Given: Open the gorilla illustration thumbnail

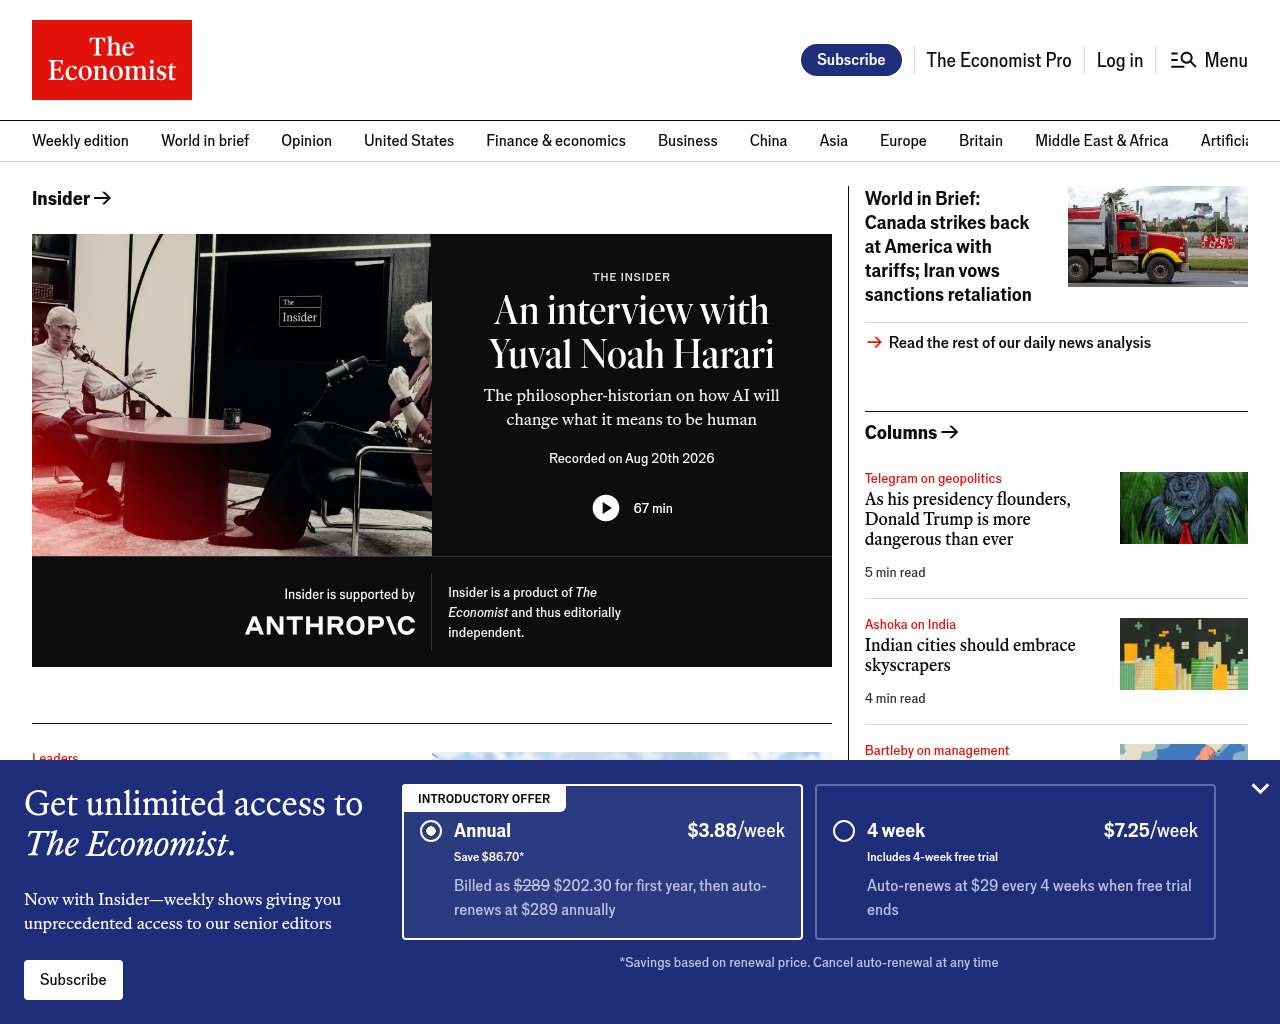Looking at the screenshot, I should (1184, 508).
